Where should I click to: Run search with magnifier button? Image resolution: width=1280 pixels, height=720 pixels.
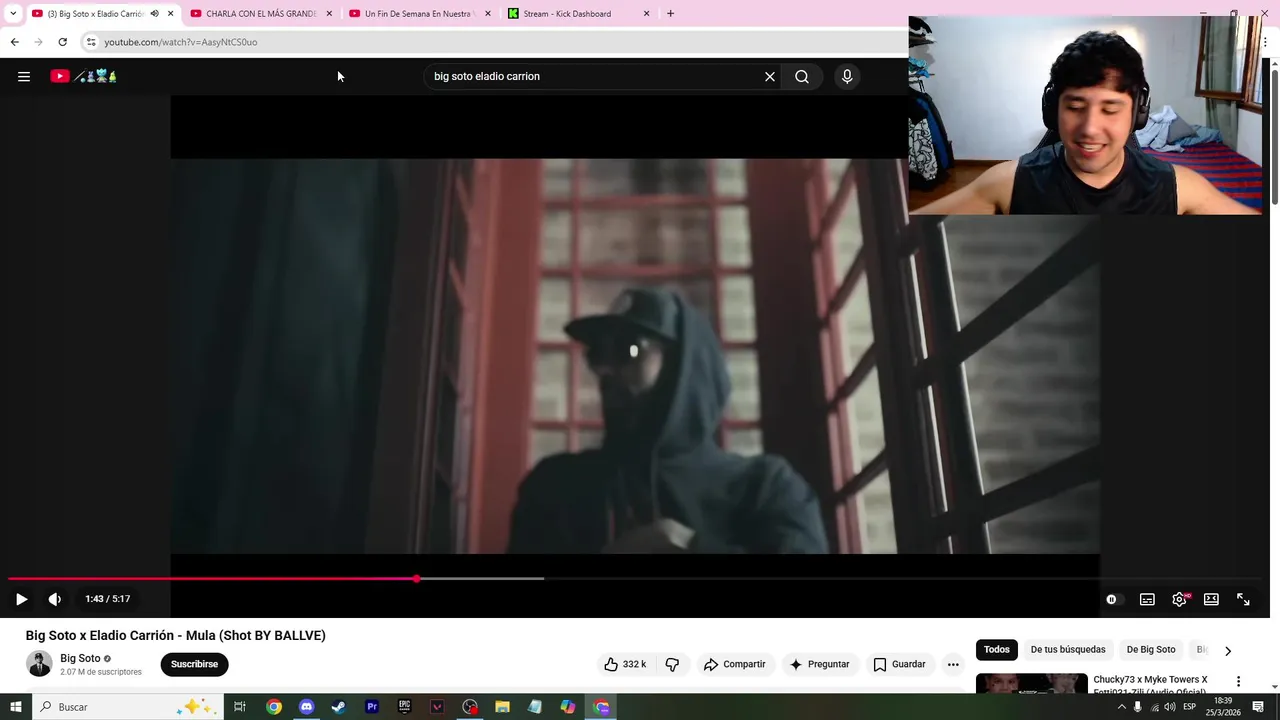802,76
